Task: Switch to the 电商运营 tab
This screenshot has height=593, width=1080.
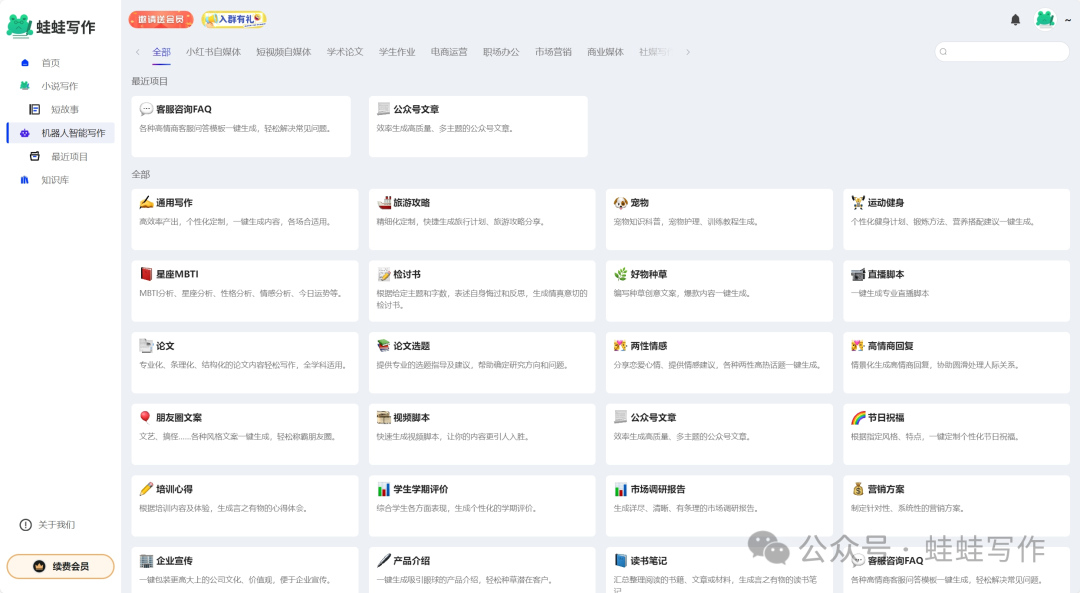Action: 450,51
